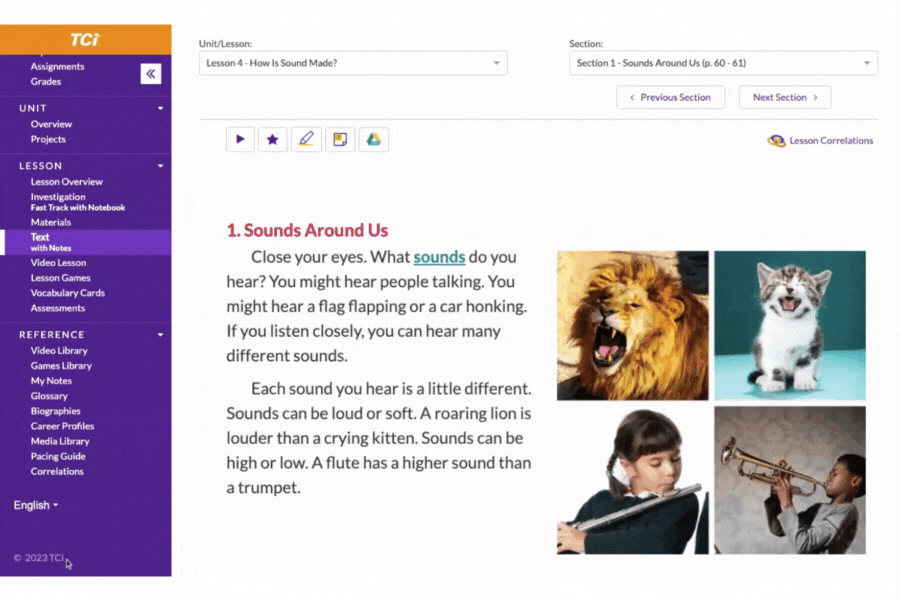Open Vocabulary Cards
This screenshot has width=900, height=600.
click(x=68, y=293)
